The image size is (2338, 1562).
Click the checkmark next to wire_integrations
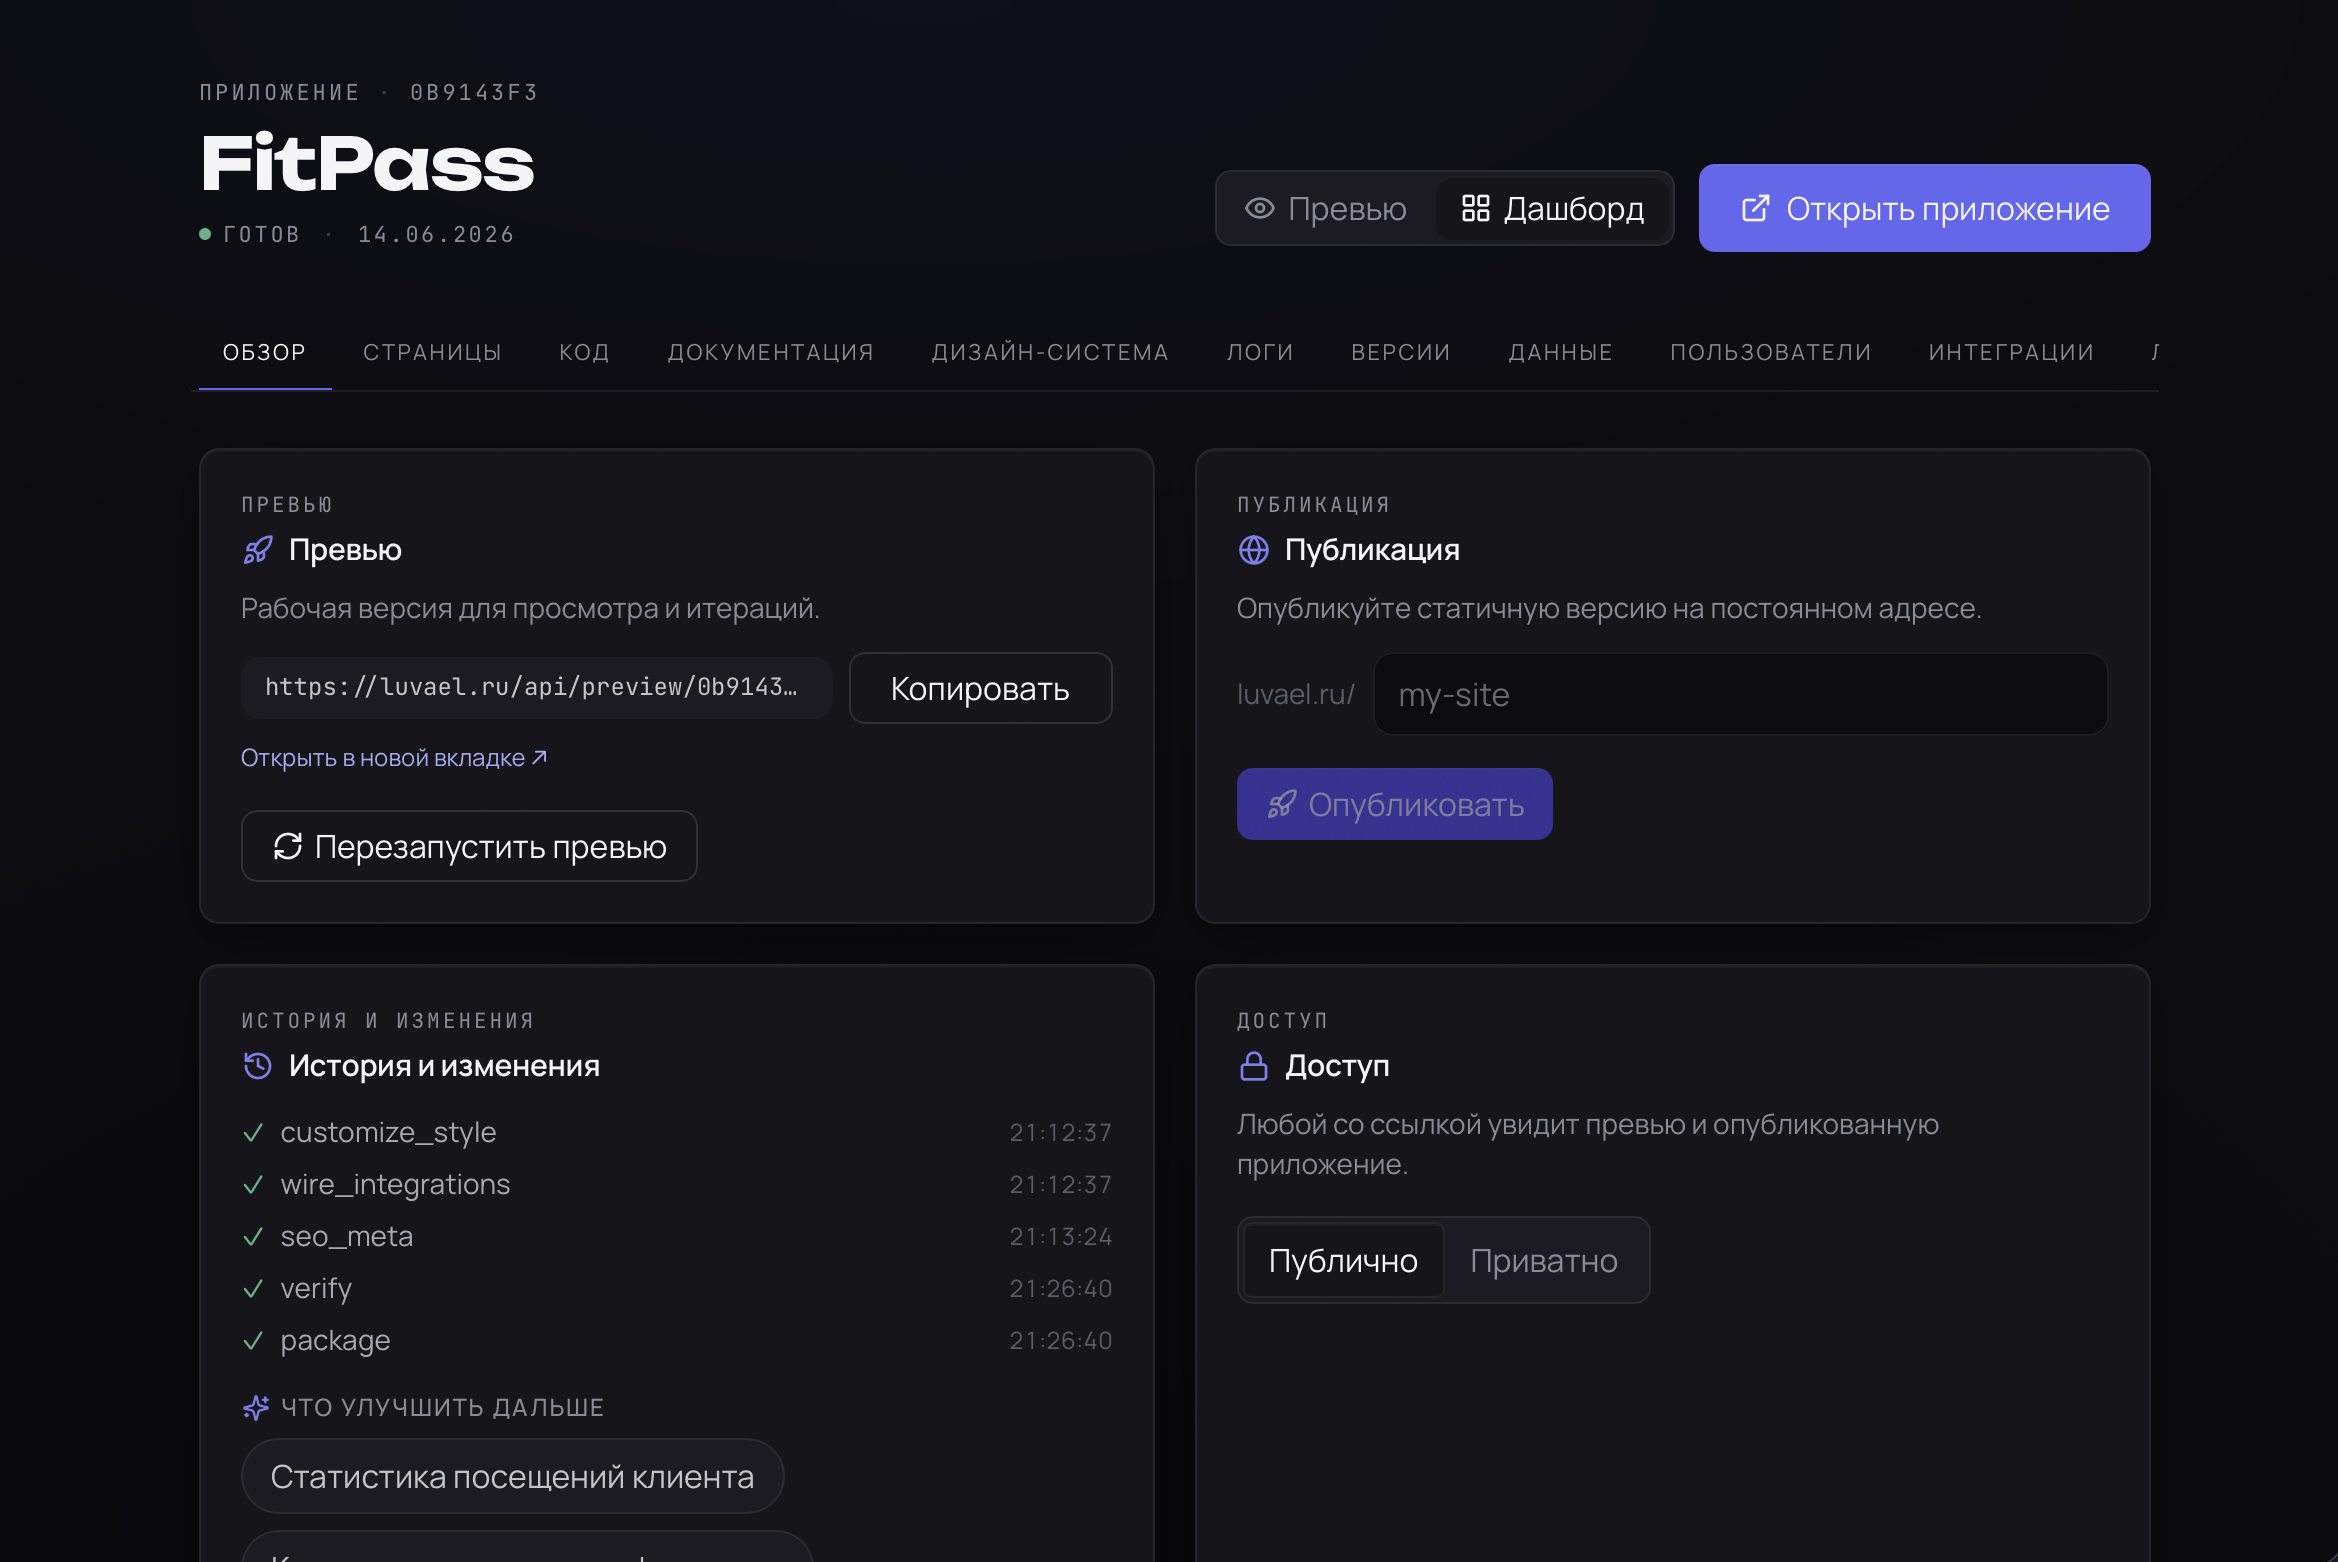tap(253, 1184)
